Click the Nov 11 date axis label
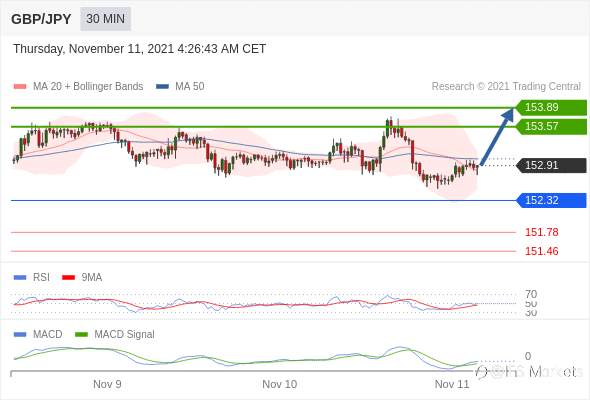 452,384
